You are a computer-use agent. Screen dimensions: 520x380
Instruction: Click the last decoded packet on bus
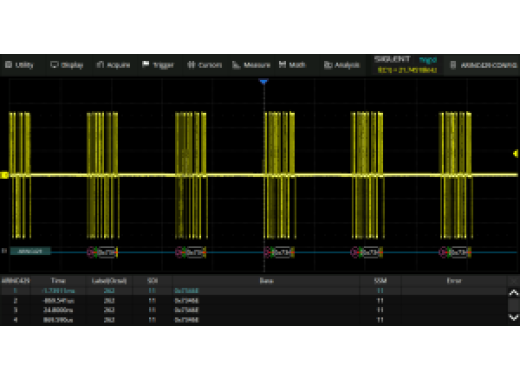click(x=455, y=252)
